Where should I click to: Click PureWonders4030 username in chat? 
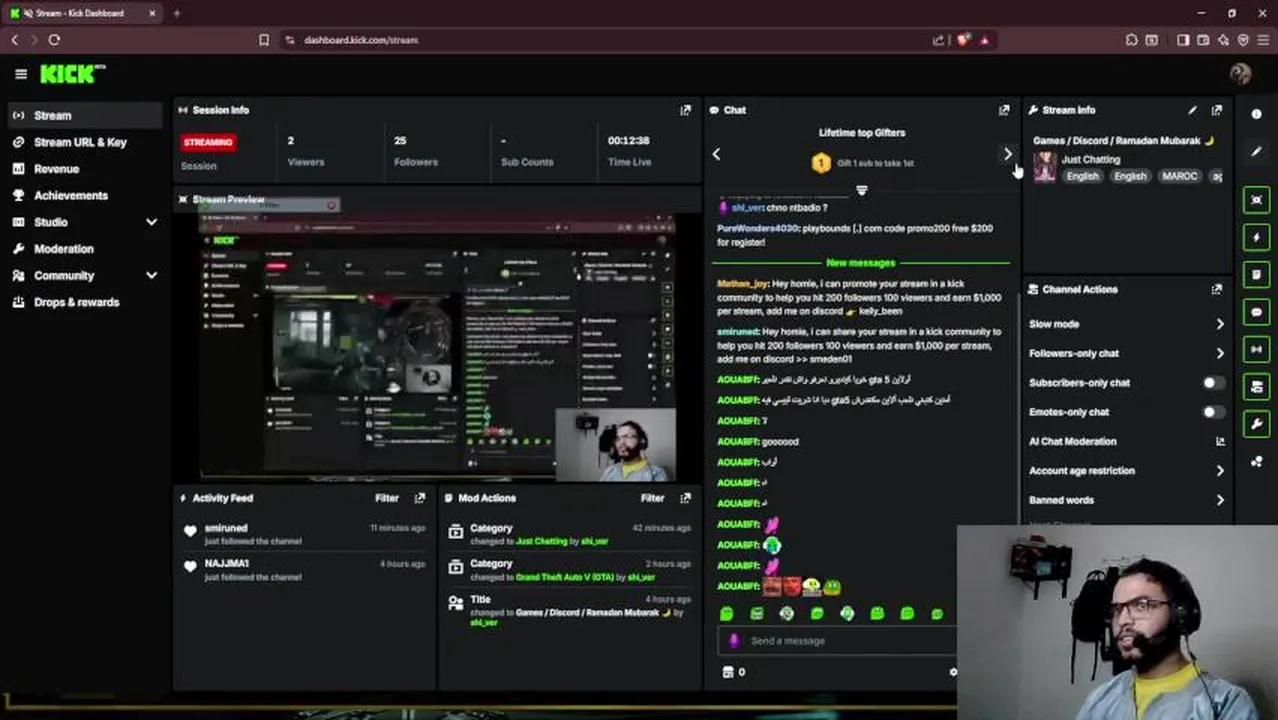tap(757, 228)
